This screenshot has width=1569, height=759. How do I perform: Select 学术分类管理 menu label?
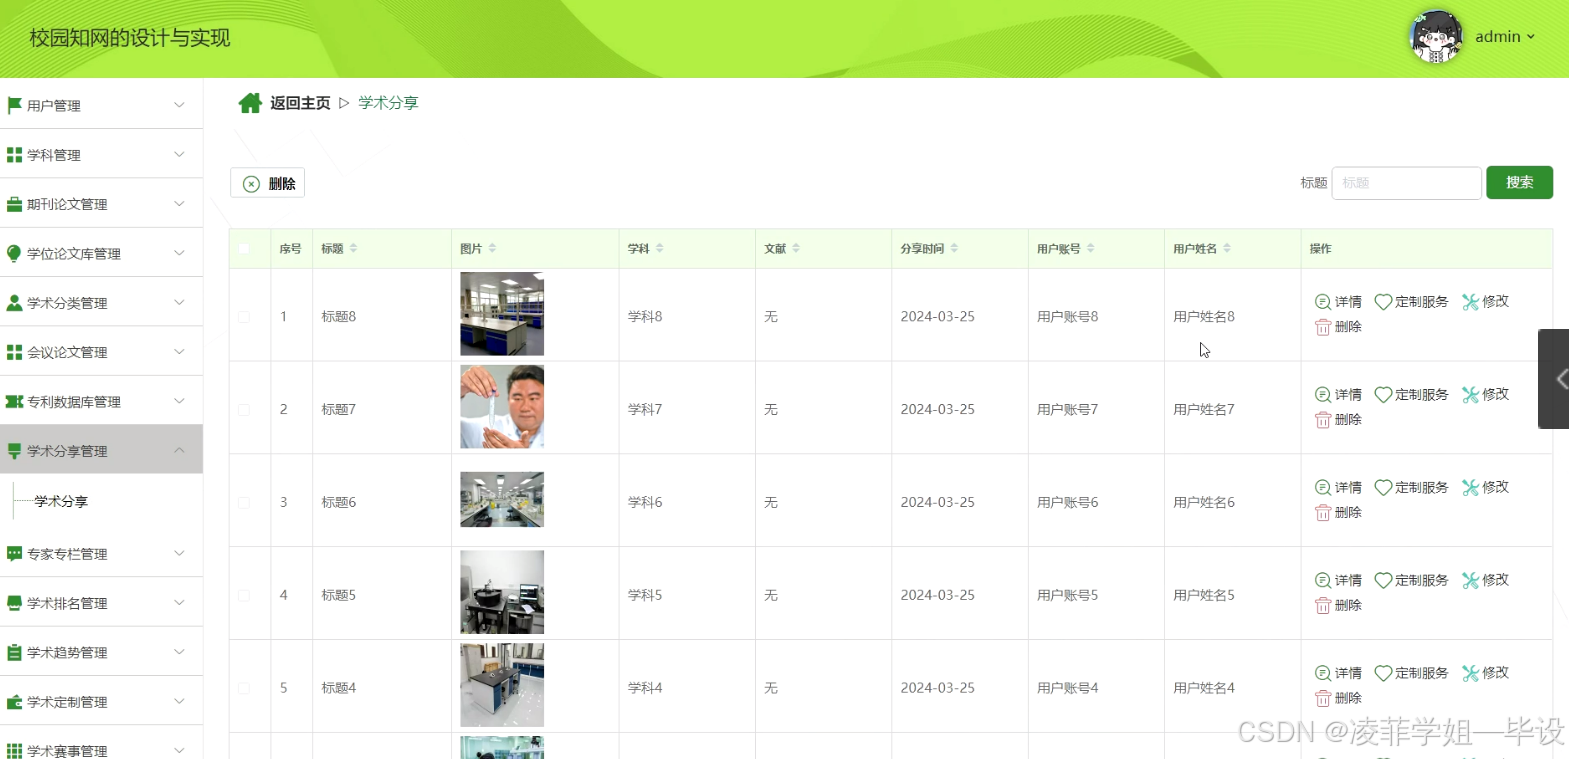coord(67,303)
